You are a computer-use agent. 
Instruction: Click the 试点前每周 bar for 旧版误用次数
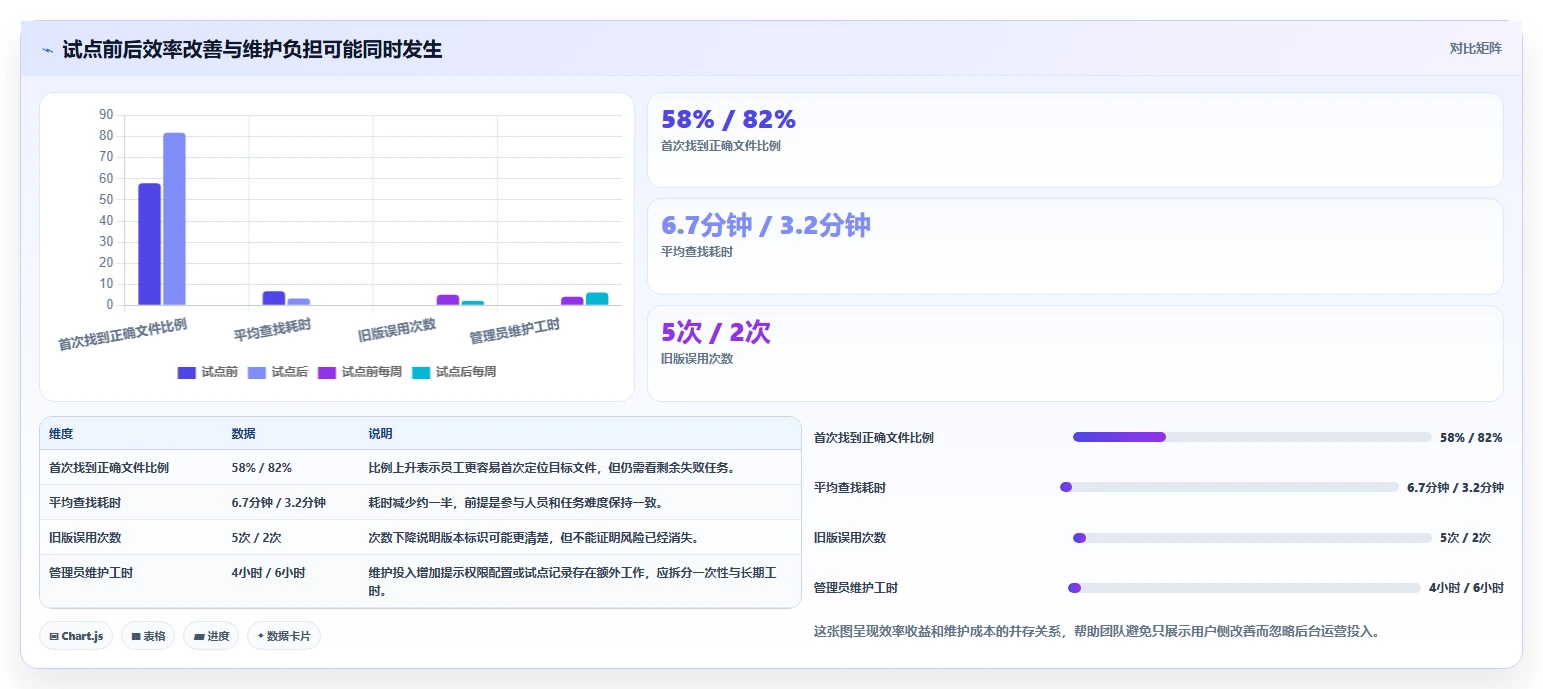[x=448, y=300]
